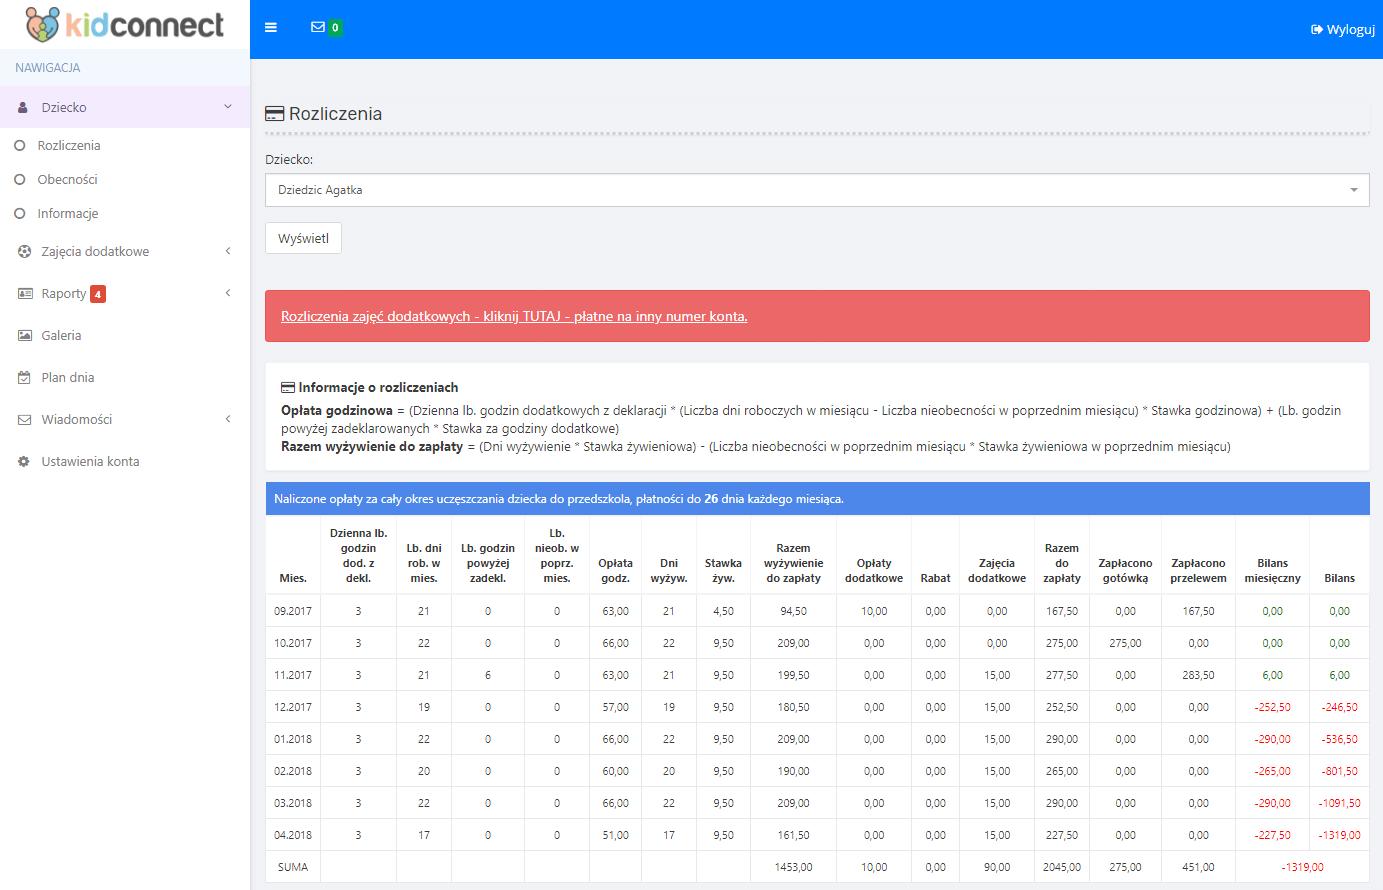1383x890 pixels.
Task: Click the 1453,00 total food cost value
Action: (x=794, y=867)
